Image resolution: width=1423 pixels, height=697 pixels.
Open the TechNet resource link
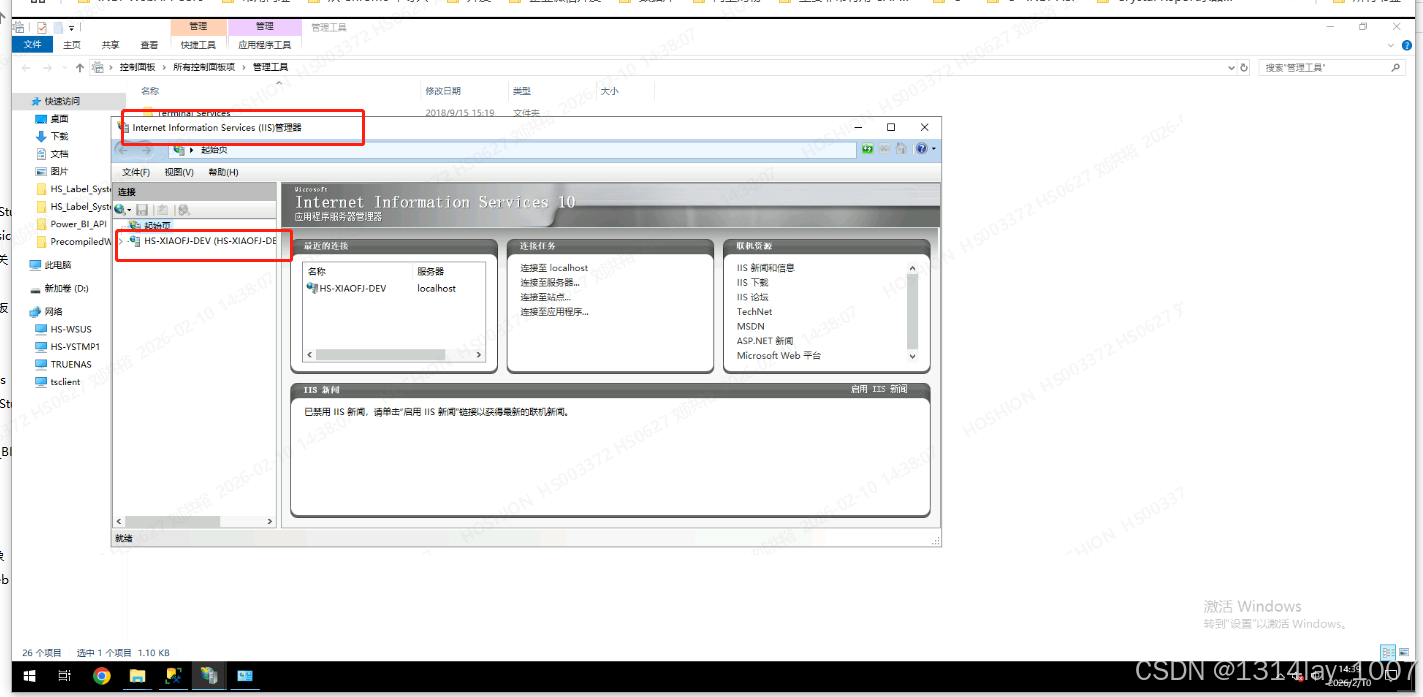click(x=754, y=312)
